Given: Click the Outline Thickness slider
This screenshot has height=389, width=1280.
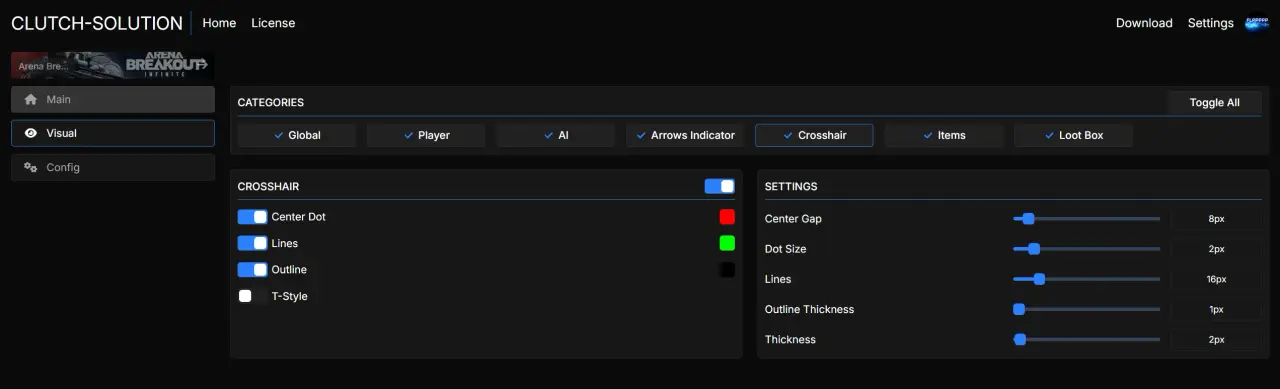Looking at the screenshot, I should pos(1087,309).
